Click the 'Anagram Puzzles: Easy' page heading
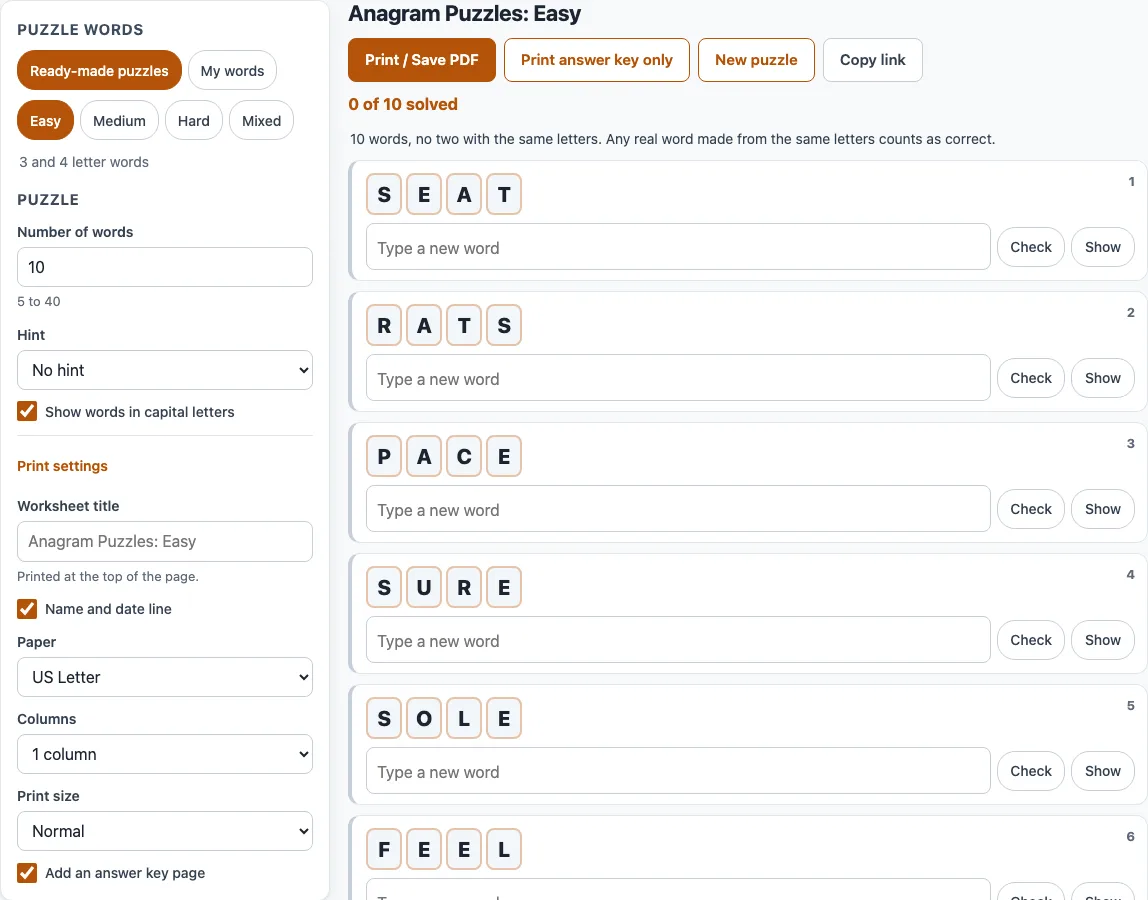Image resolution: width=1148 pixels, height=900 pixels. 465,13
